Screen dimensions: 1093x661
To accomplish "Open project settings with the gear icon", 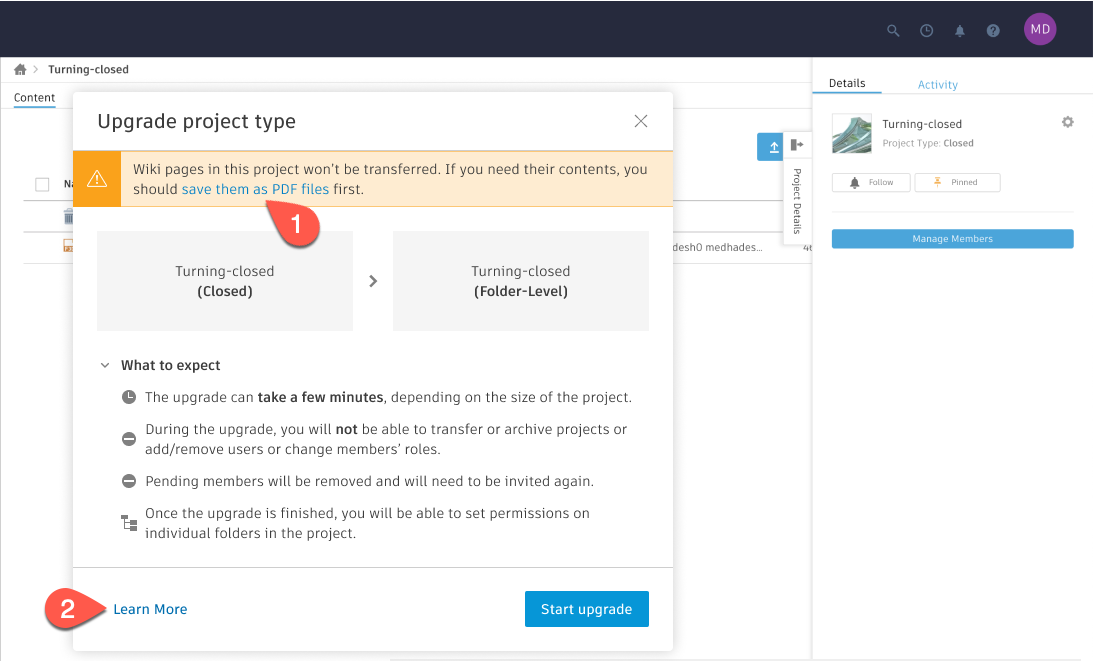I will pyautogui.click(x=1067, y=122).
